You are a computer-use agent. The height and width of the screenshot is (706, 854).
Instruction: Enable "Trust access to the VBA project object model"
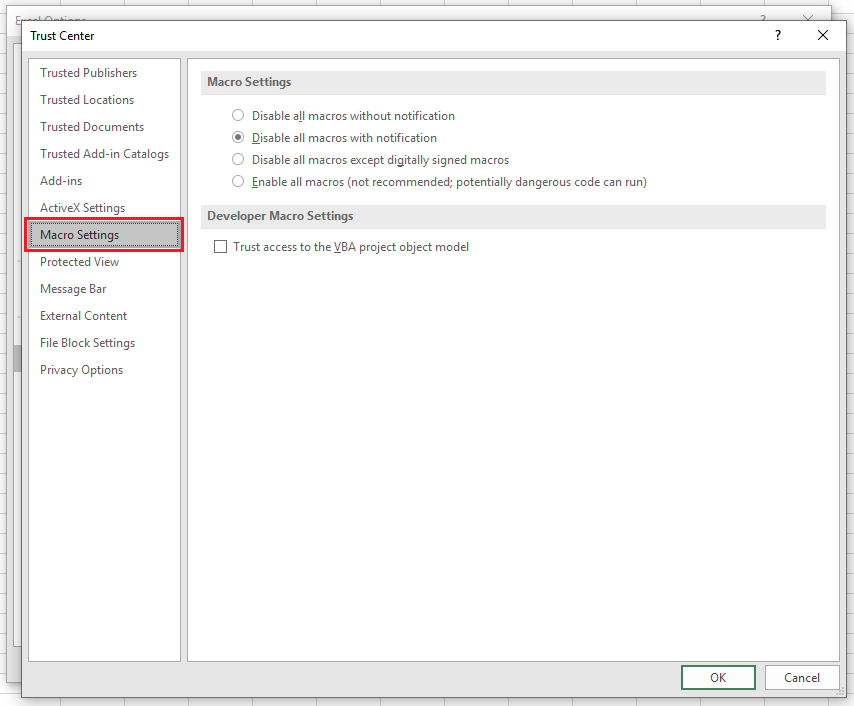coord(220,246)
